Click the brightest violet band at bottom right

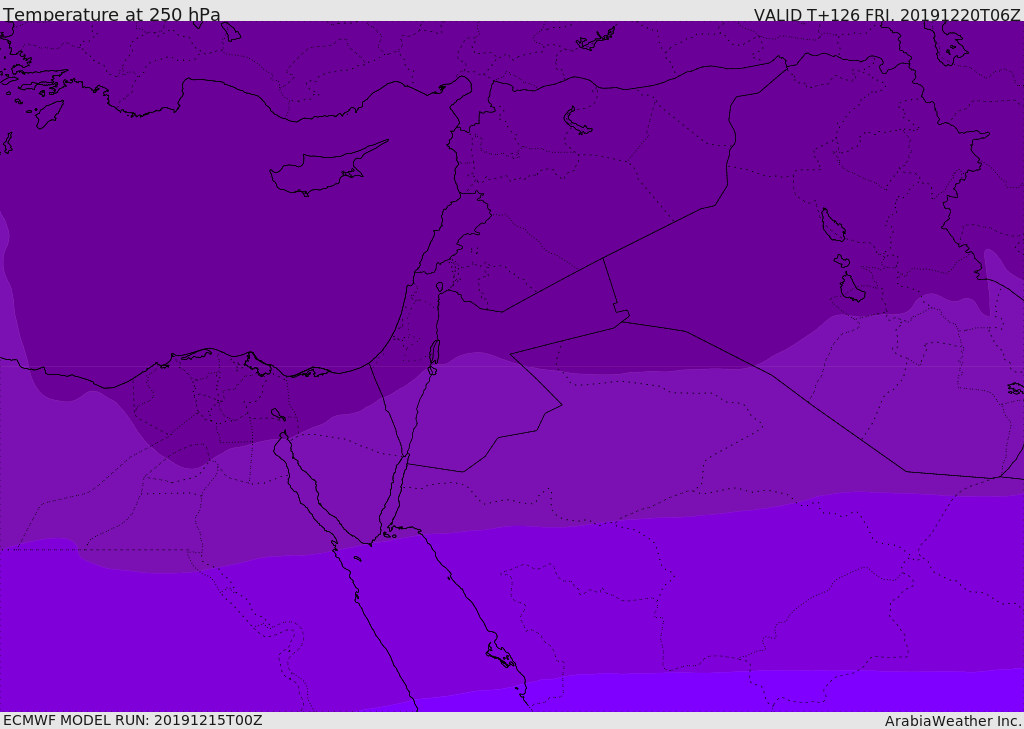coord(800,695)
